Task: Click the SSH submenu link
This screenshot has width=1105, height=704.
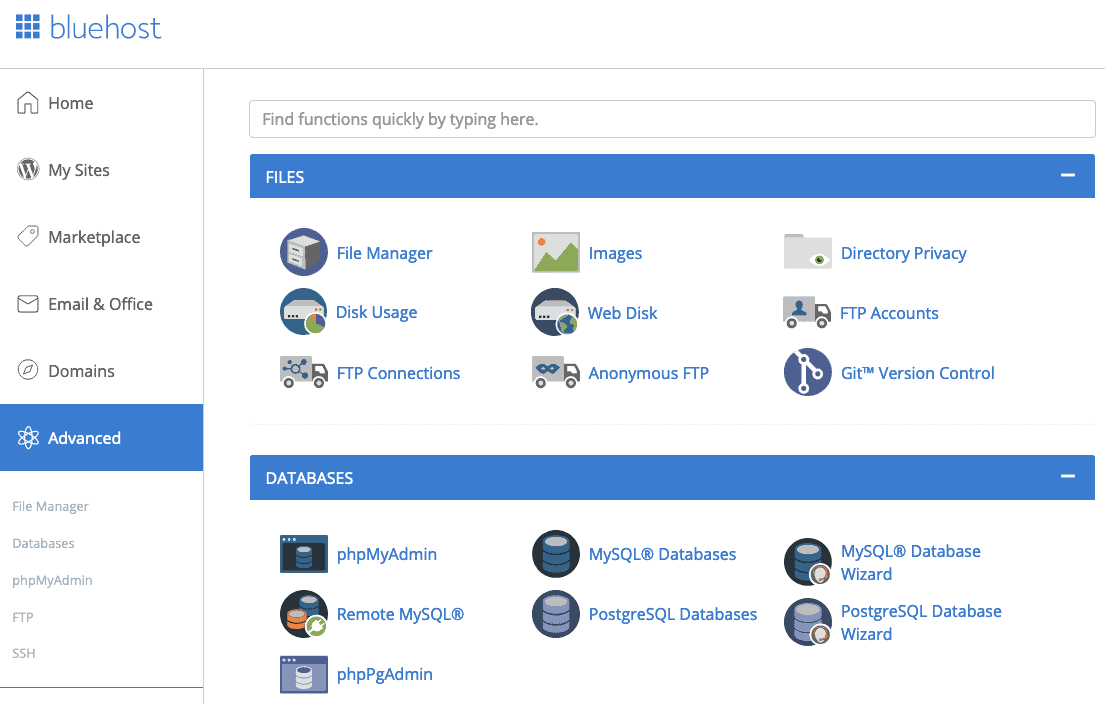Action: click(x=24, y=653)
